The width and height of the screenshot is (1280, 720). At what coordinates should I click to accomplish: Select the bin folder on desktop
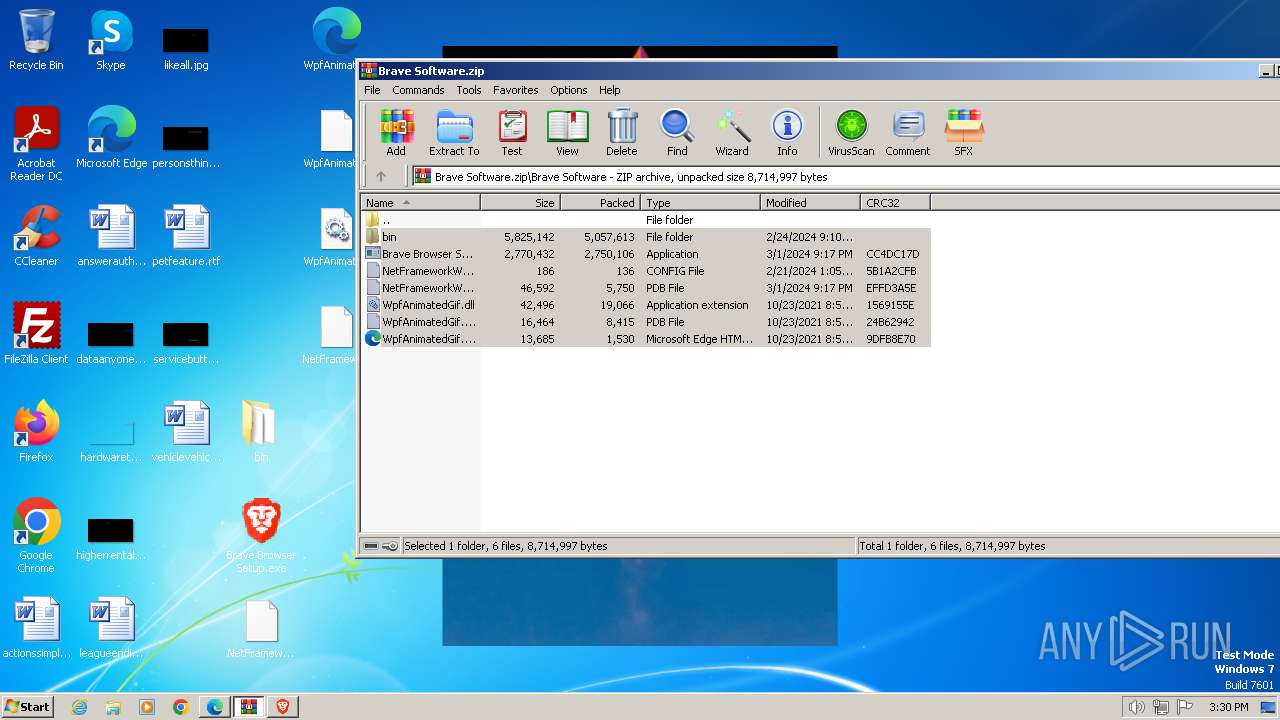(x=260, y=432)
